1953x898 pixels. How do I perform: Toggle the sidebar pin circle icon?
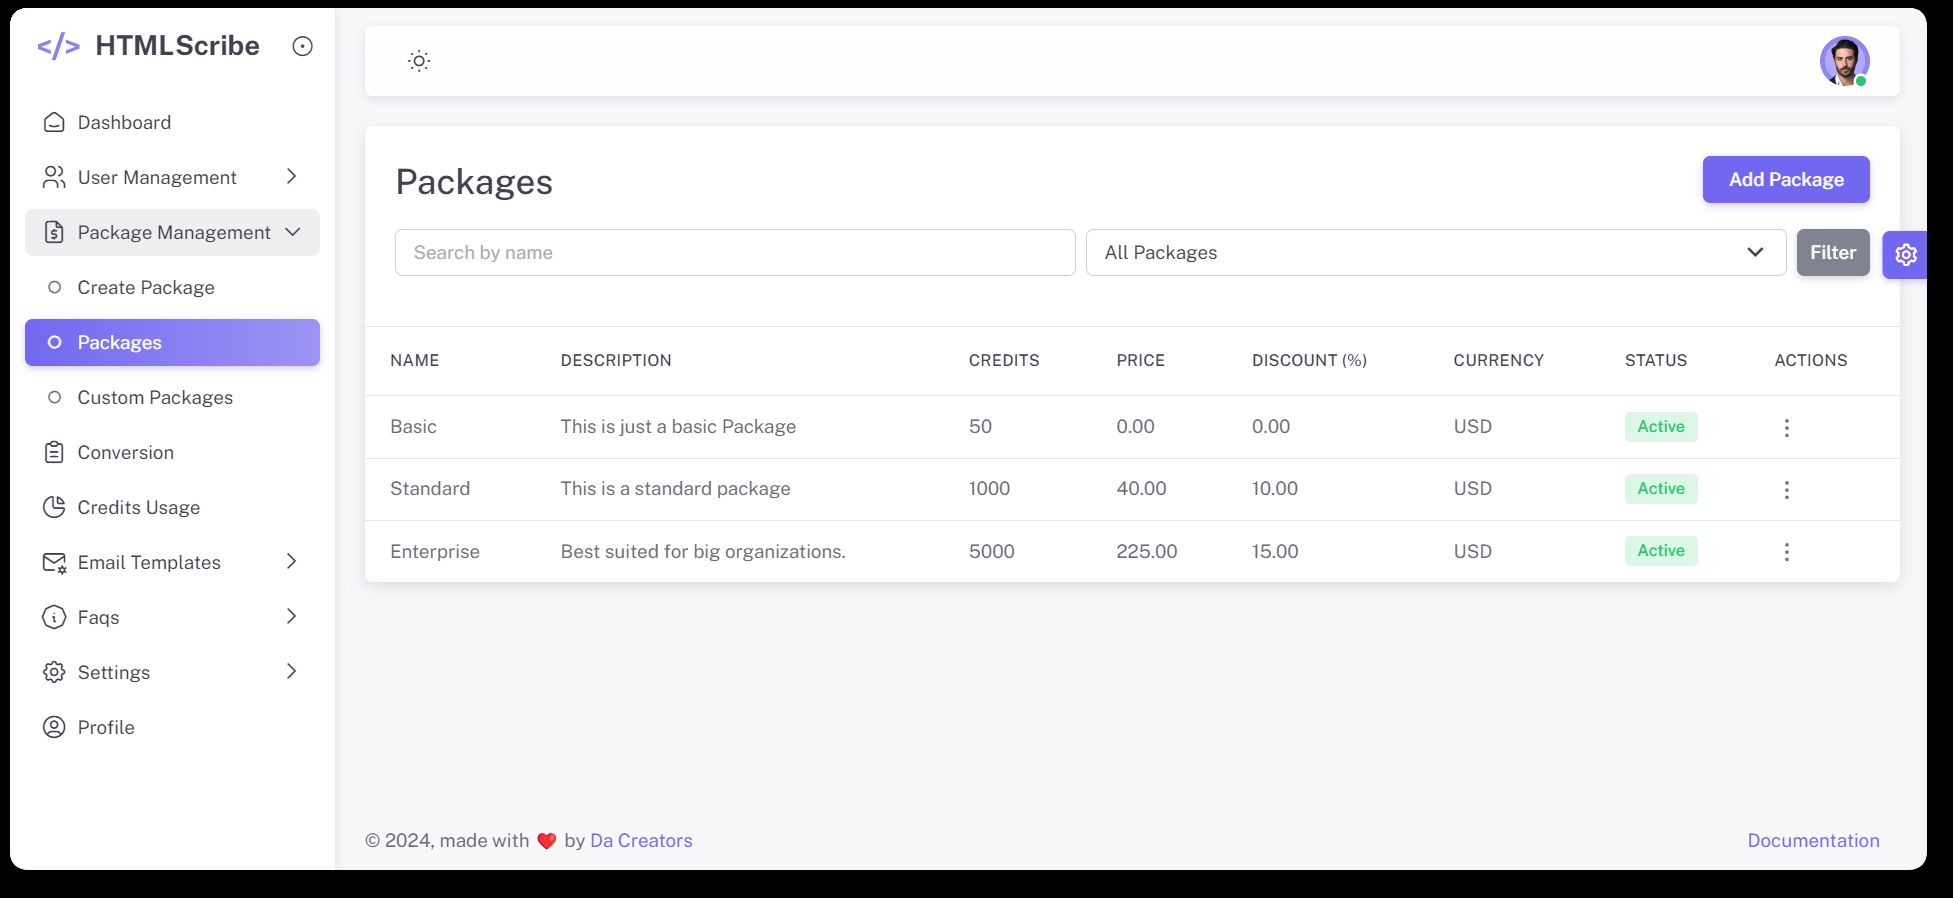tap(302, 46)
